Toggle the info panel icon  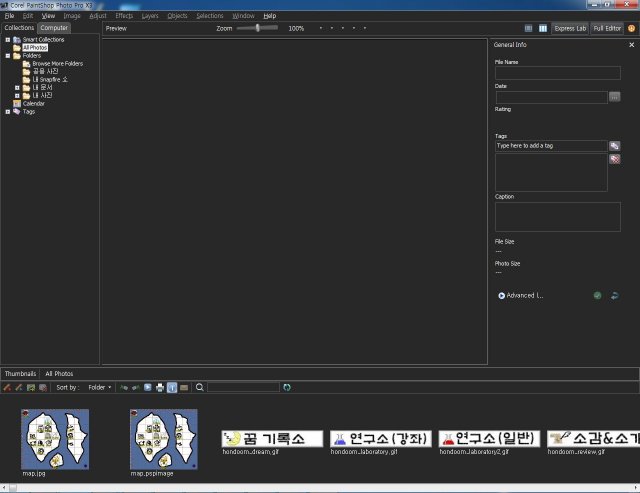coord(172,387)
